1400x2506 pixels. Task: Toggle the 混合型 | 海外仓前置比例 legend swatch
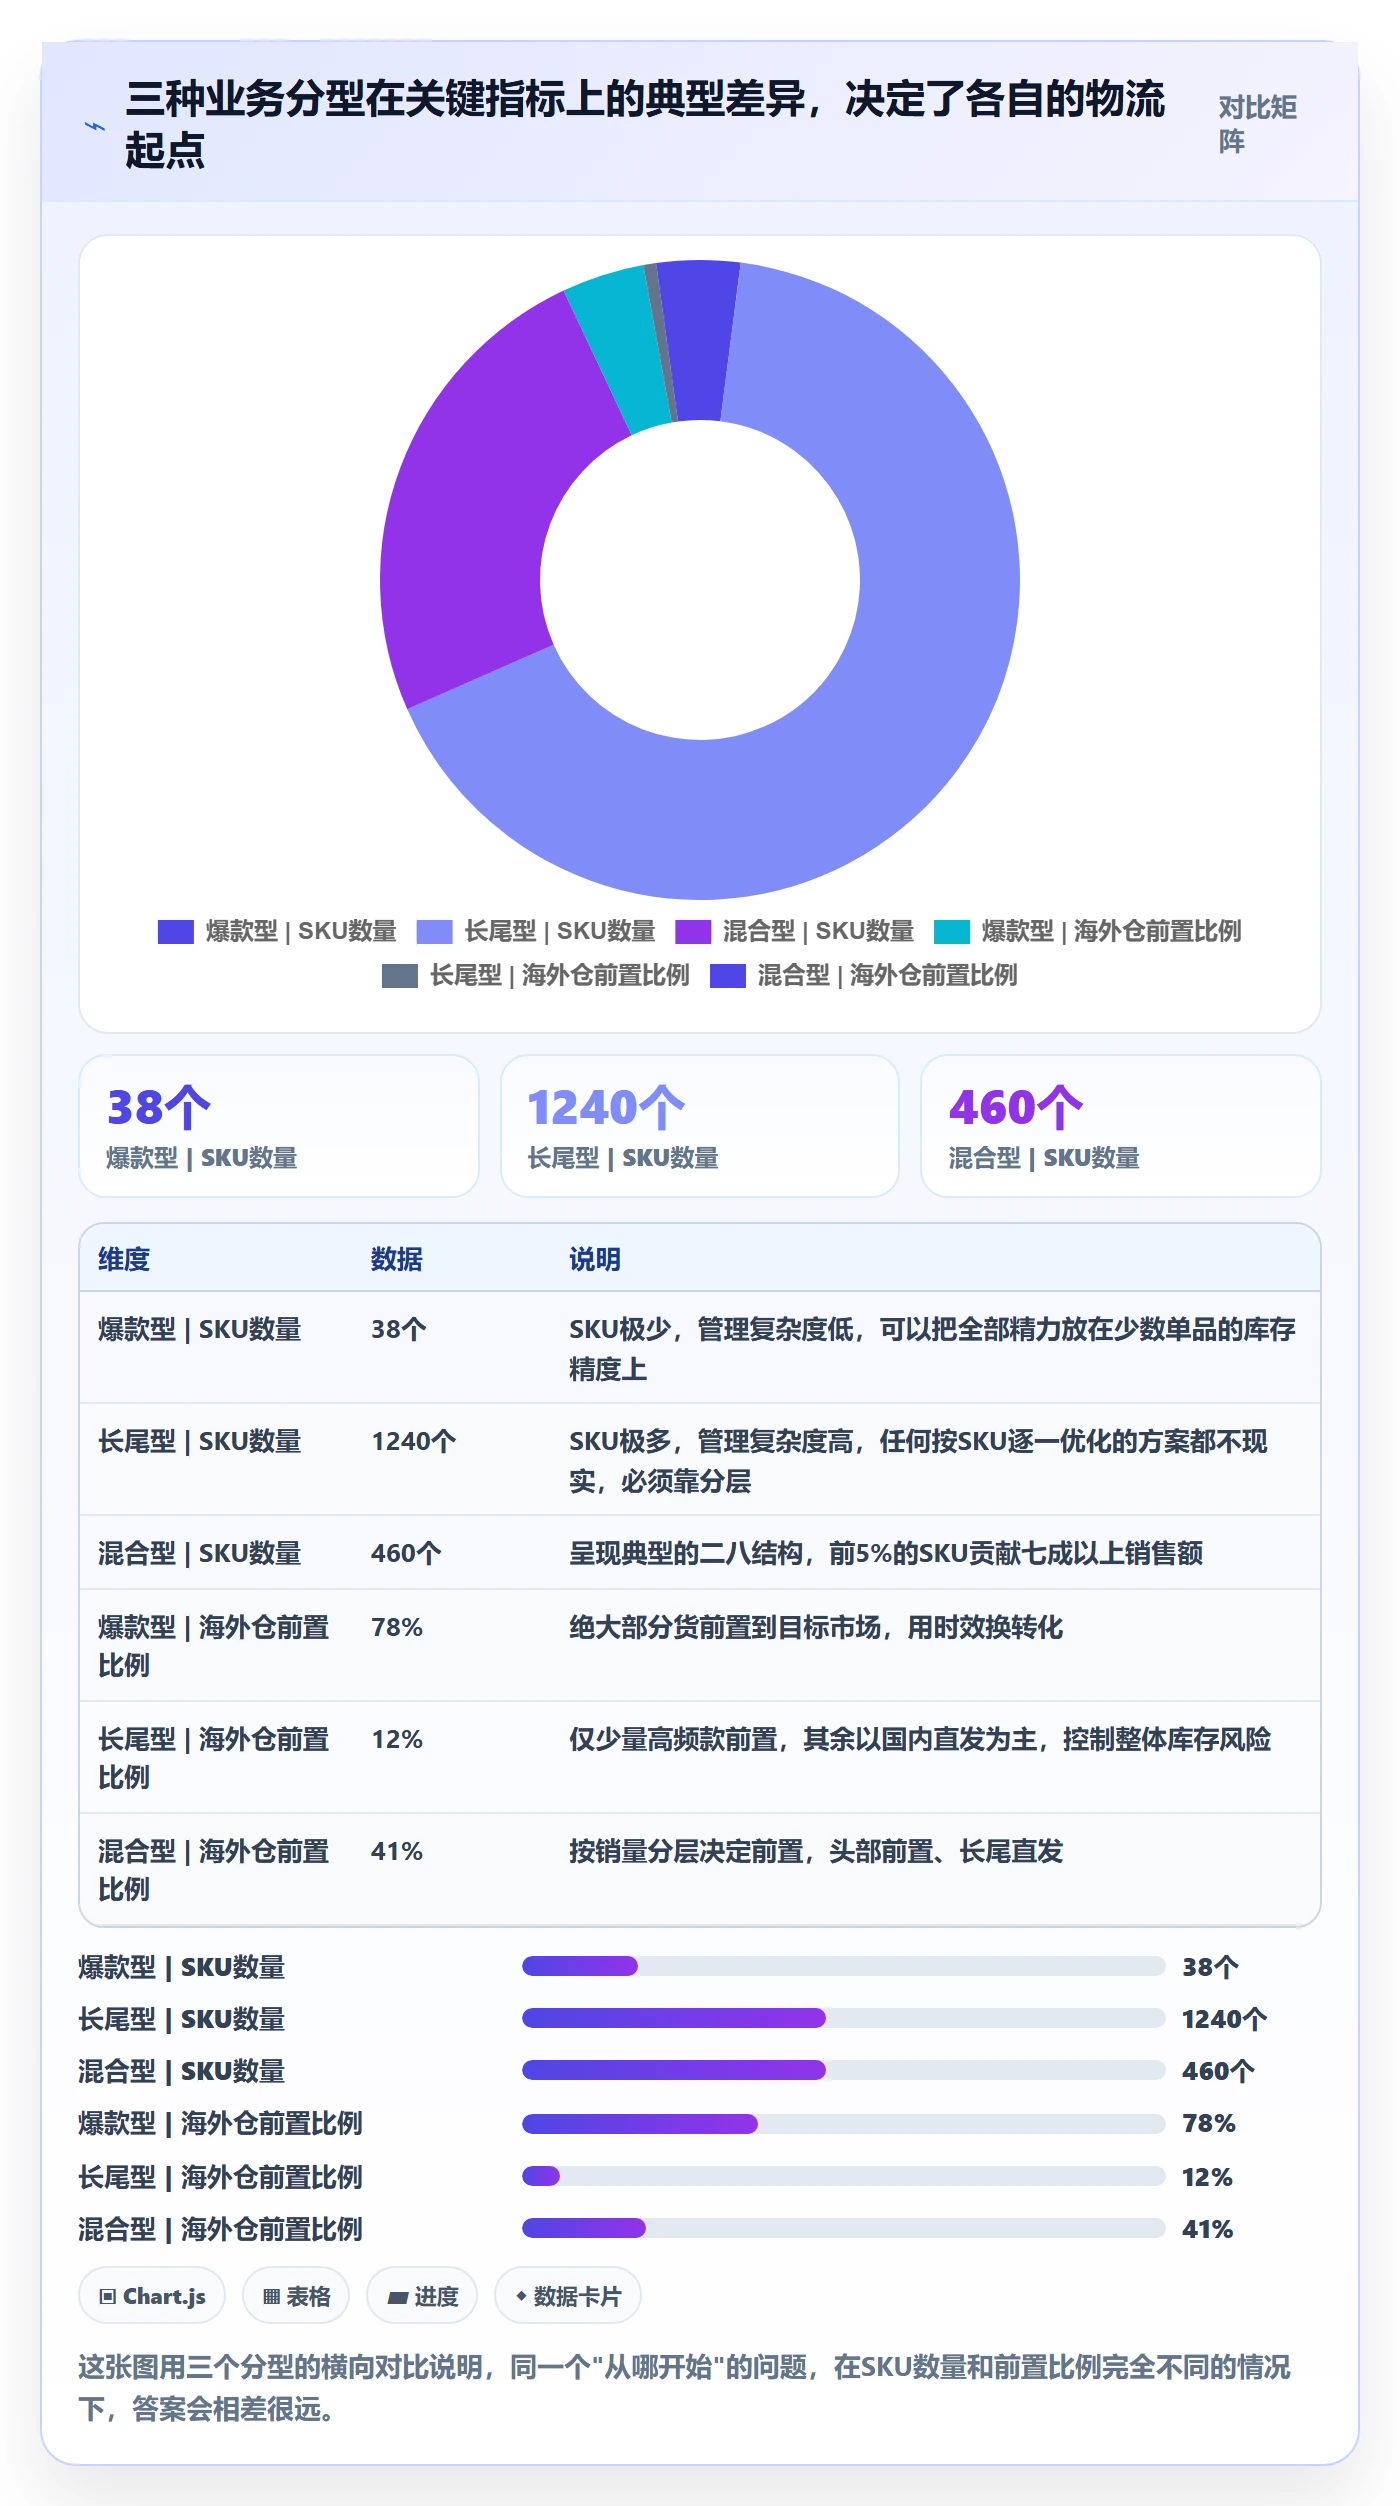(x=728, y=975)
